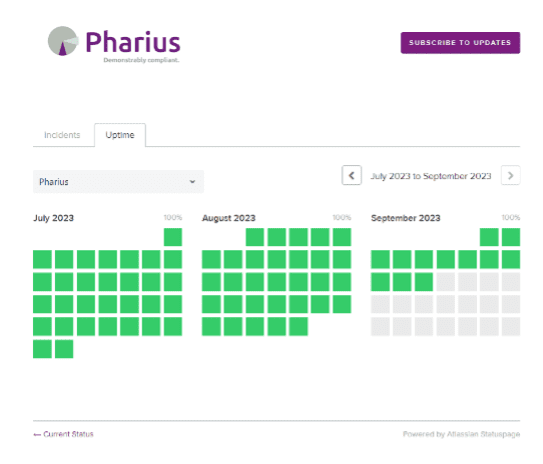Click August 2023's 100% uptime value
This screenshot has width=543, height=464.
pyautogui.click(x=342, y=217)
